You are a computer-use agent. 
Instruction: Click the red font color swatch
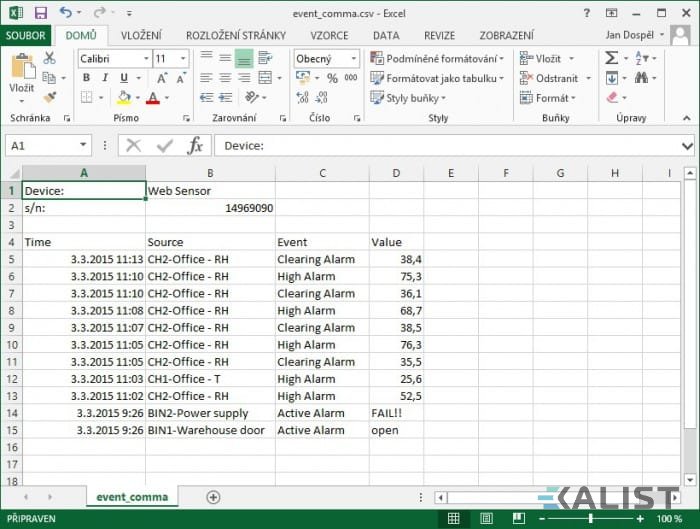(x=153, y=98)
